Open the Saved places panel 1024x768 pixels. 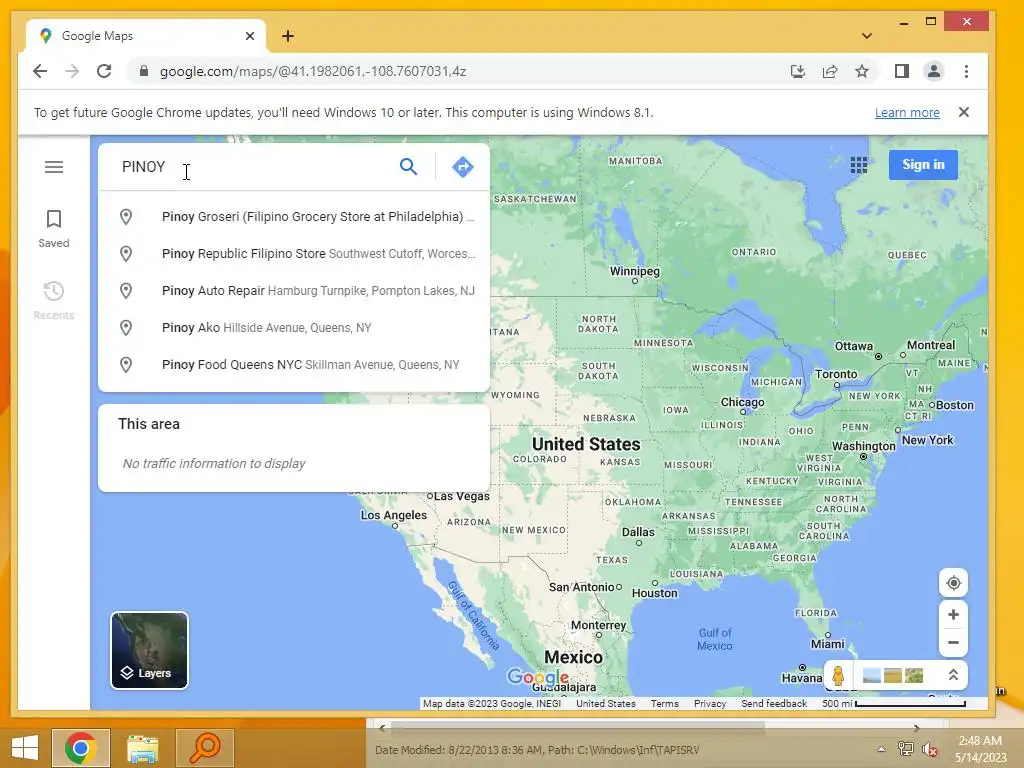click(x=54, y=229)
